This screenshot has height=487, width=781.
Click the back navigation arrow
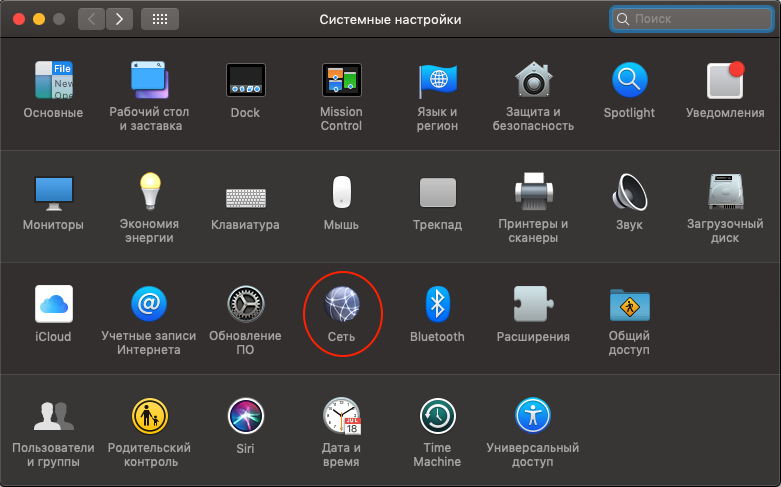92,19
